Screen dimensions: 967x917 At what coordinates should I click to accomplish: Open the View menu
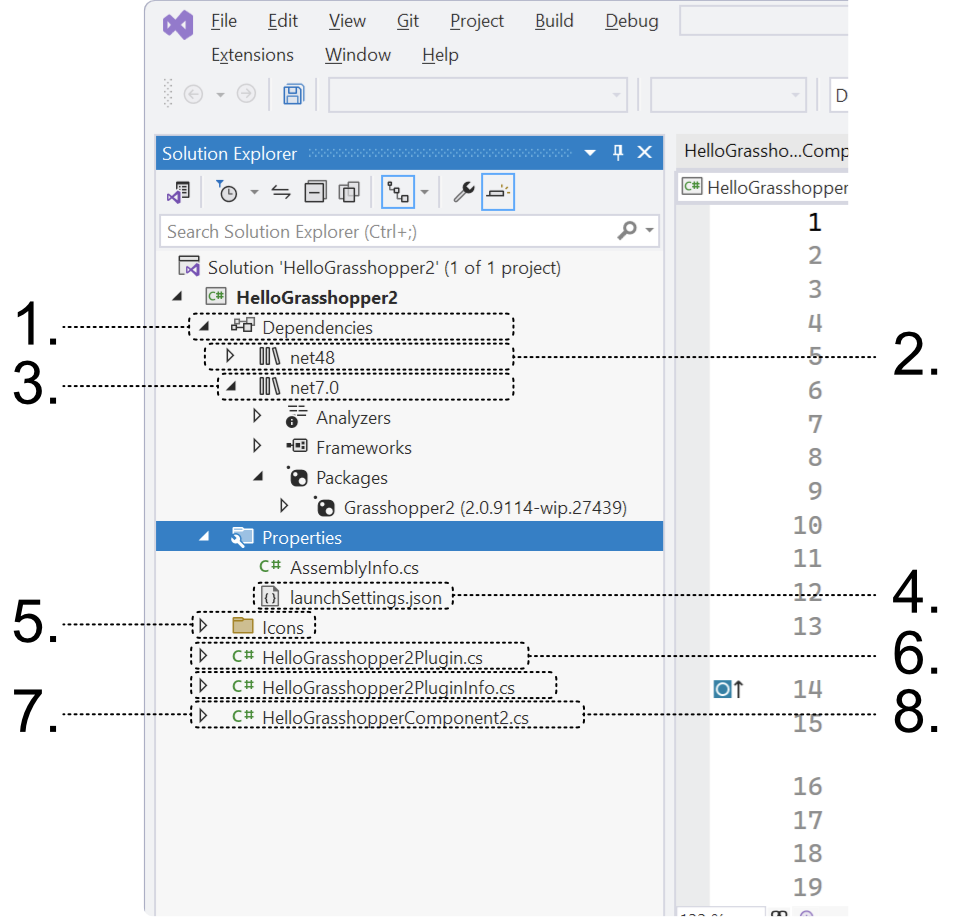tap(347, 21)
